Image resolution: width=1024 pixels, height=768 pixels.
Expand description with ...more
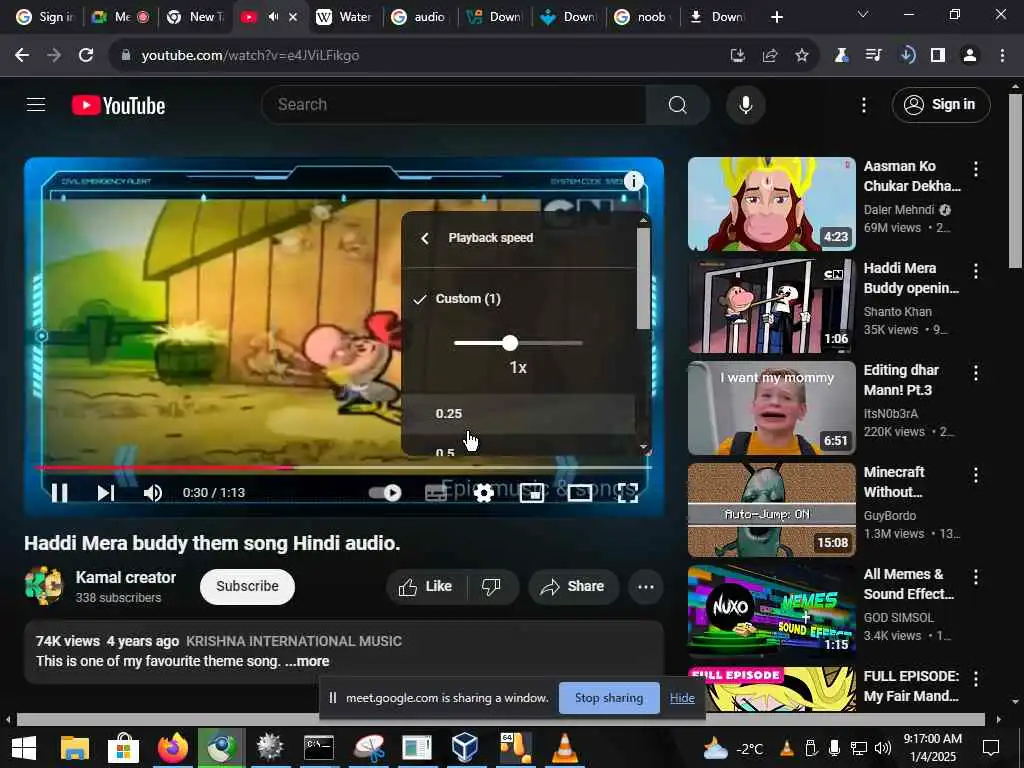tap(307, 661)
